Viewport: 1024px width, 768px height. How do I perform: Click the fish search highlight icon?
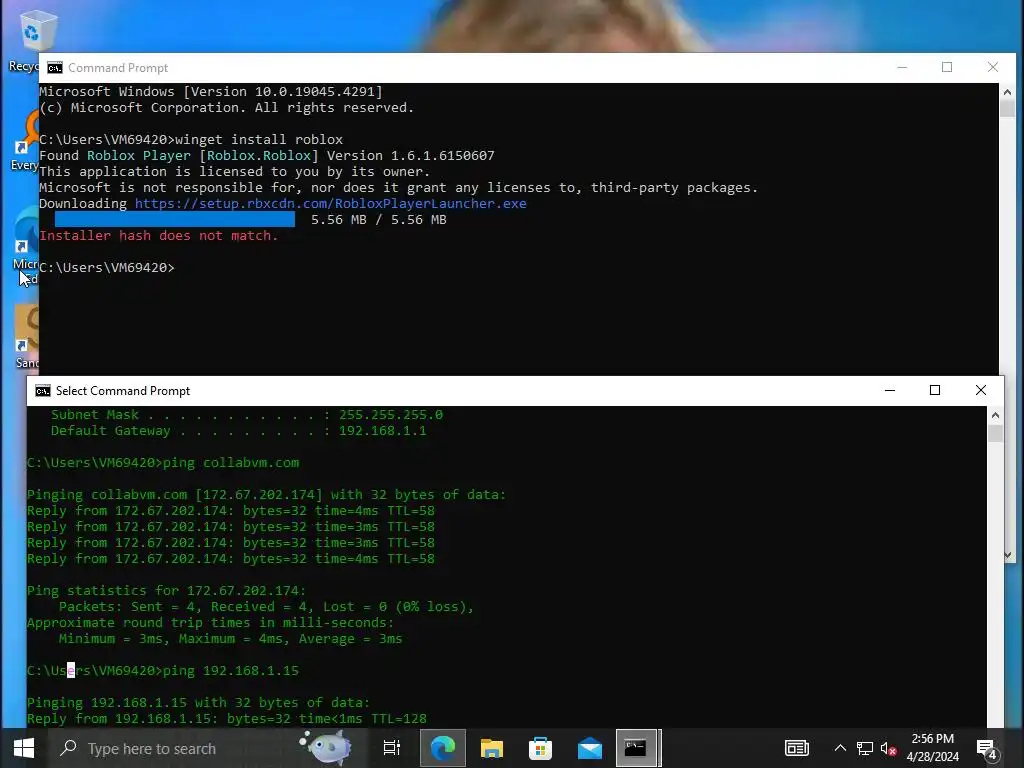(x=326, y=747)
